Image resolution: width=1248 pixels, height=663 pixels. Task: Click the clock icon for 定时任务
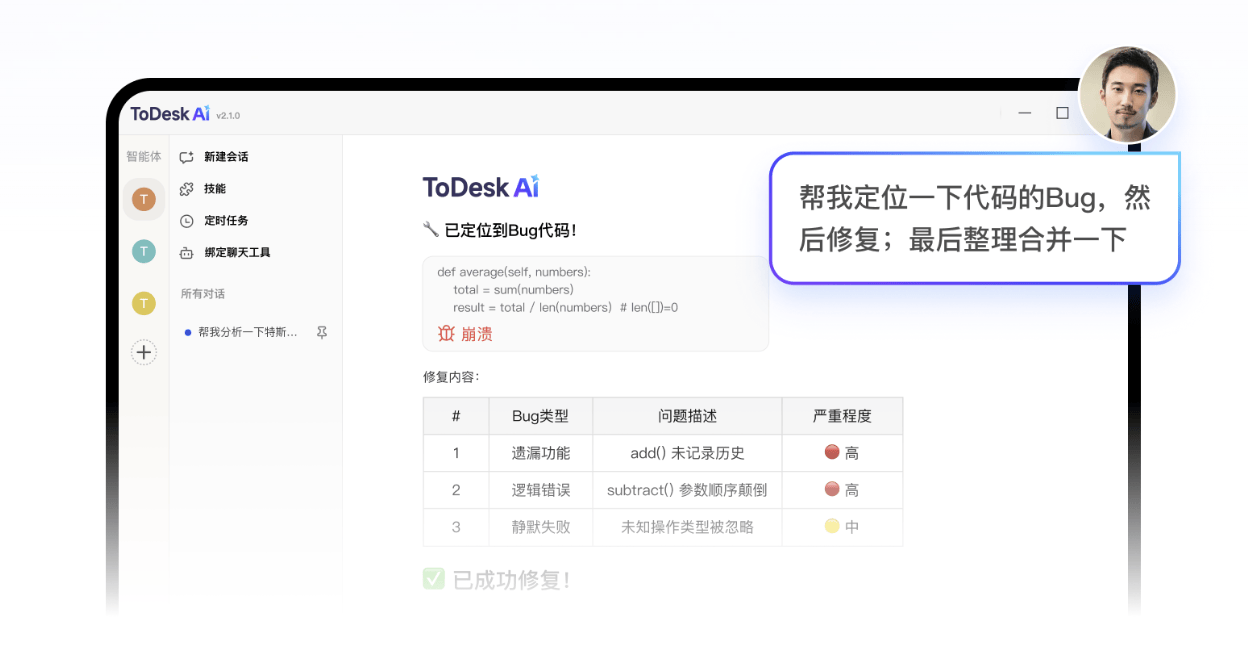(186, 221)
